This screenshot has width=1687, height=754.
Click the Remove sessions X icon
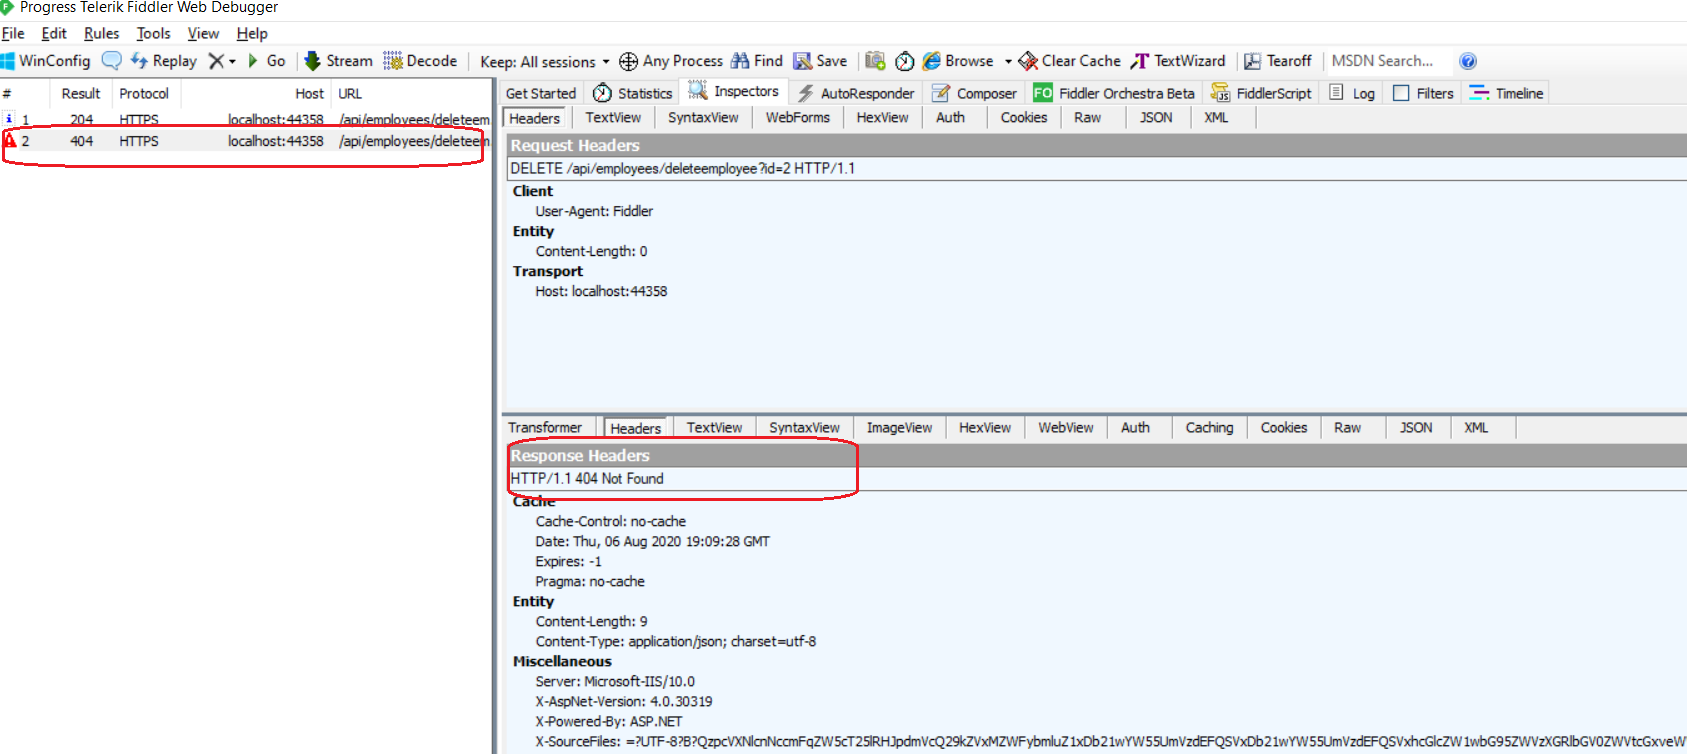pos(216,61)
